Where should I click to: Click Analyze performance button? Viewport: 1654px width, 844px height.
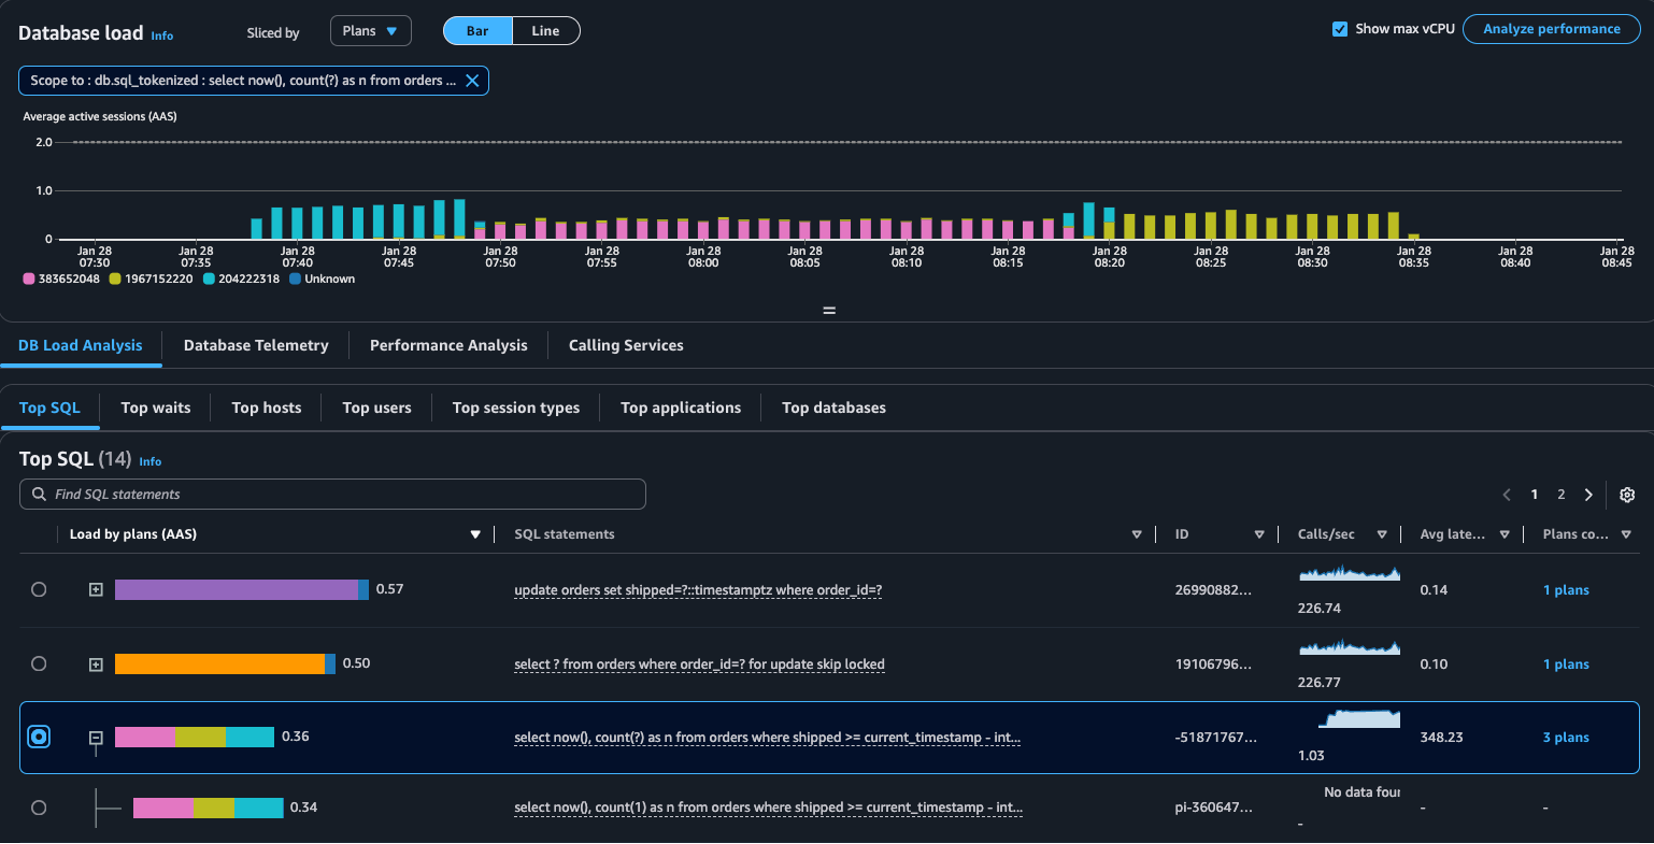1551,29
